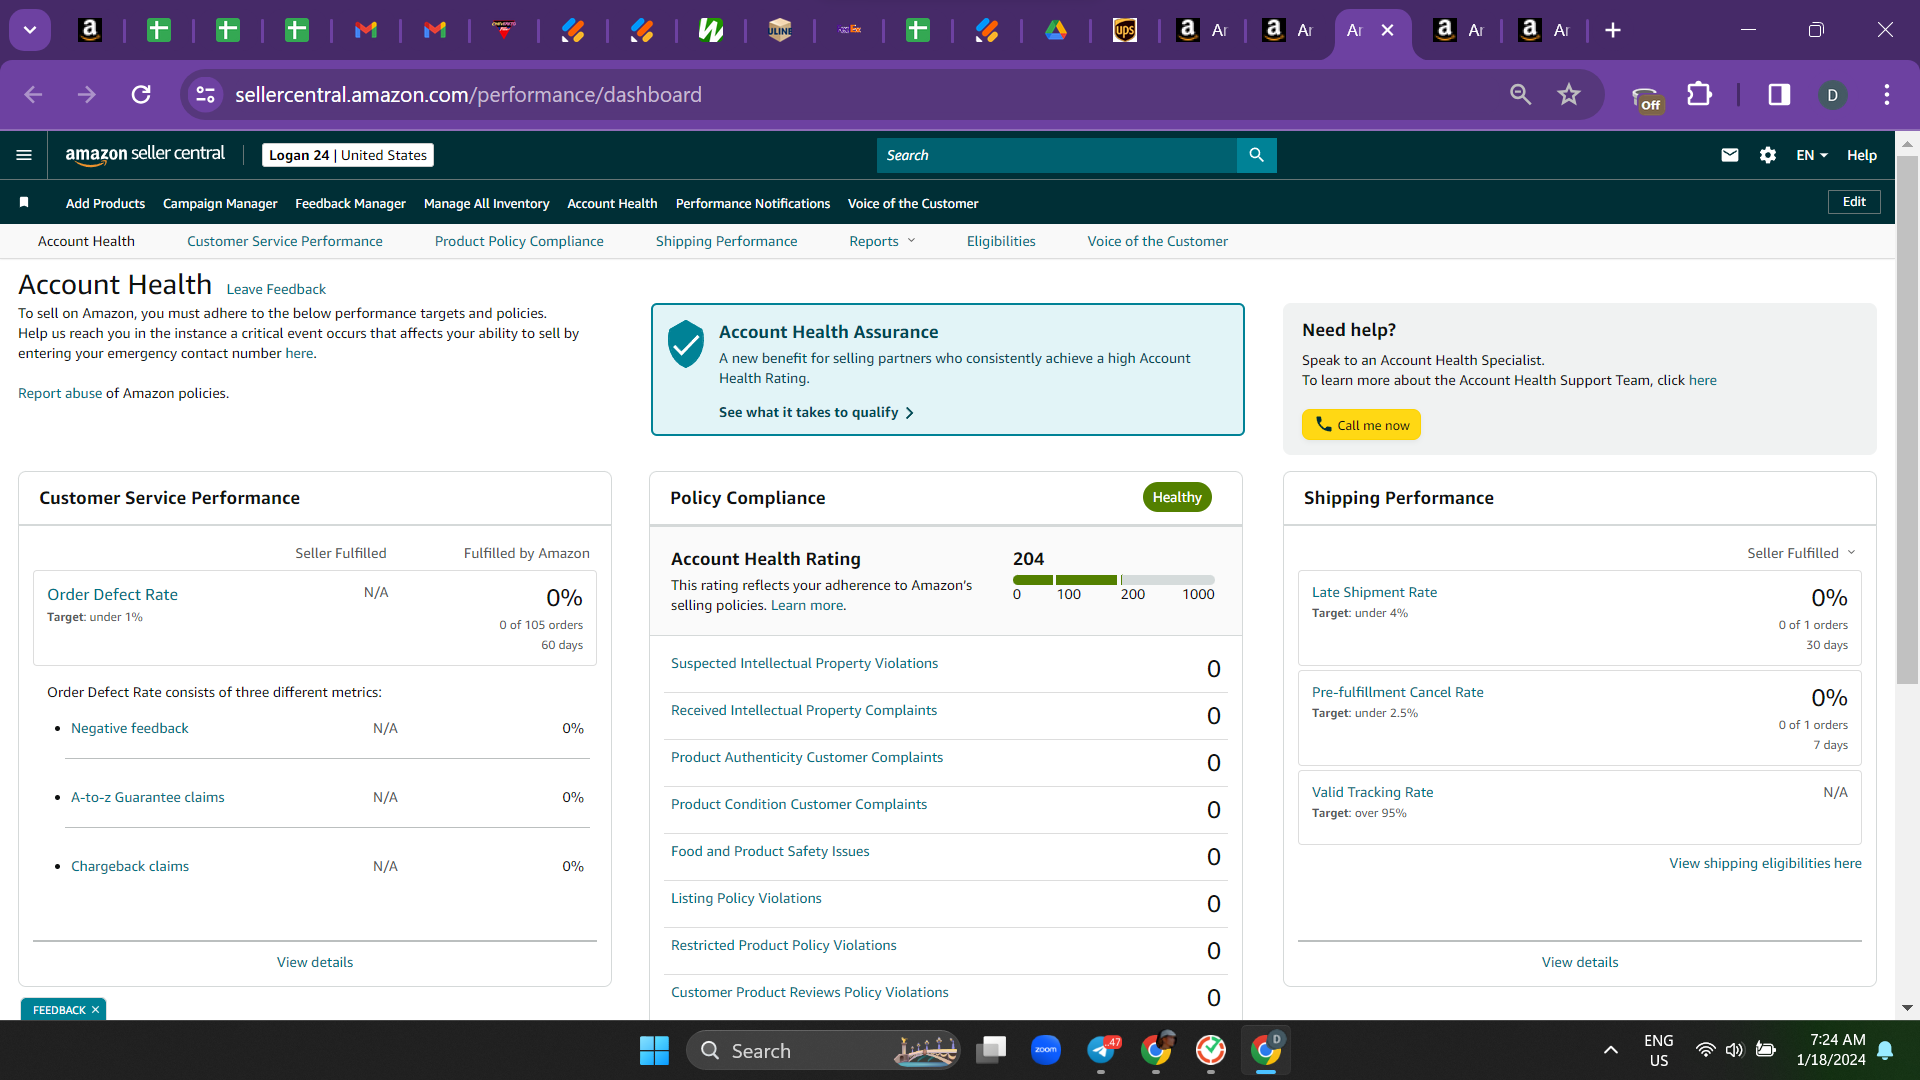Screen dimensions: 1920x1080
Task: Open the Extensions puzzle icon
Action: pos(1699,94)
